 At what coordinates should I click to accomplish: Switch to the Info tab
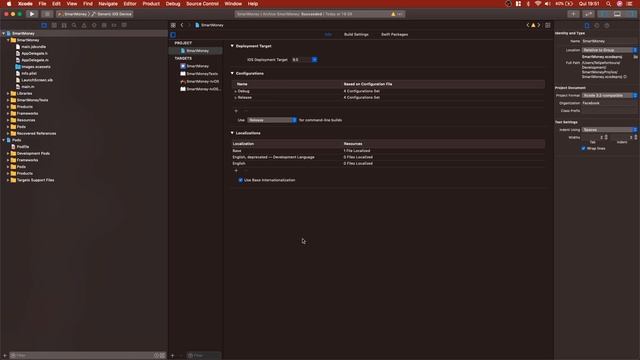coord(328,35)
